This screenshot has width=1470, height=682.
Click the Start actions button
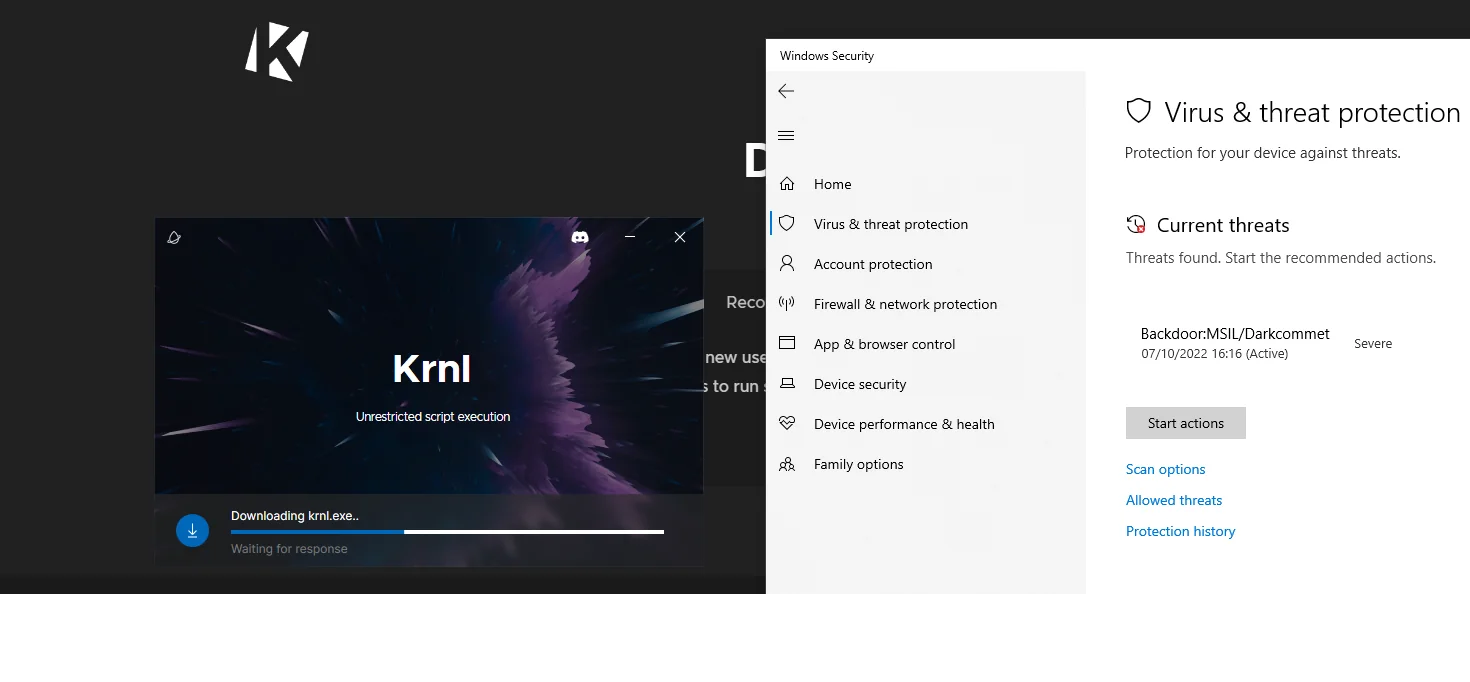[x=1186, y=423]
